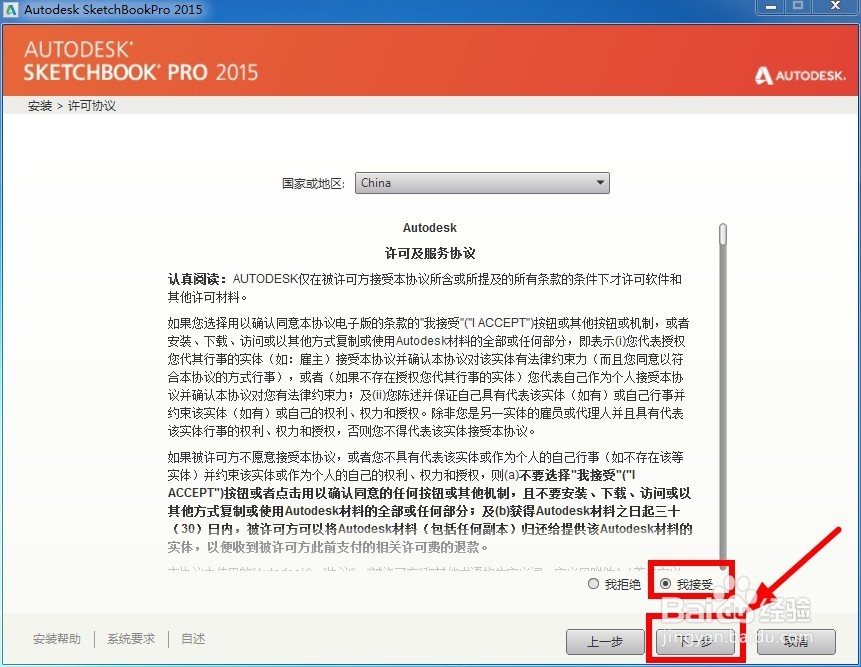The height and width of the screenshot is (667, 861).
Task: Click the maximize window button
Action: (798, 7)
